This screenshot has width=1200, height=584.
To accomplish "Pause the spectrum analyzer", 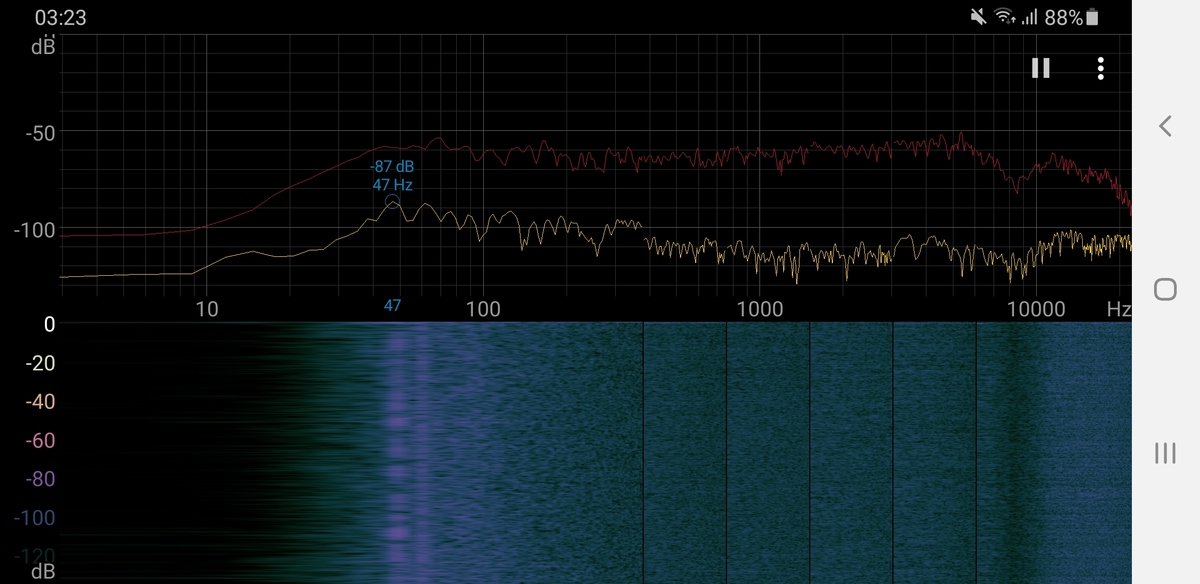I will pos(1041,68).
